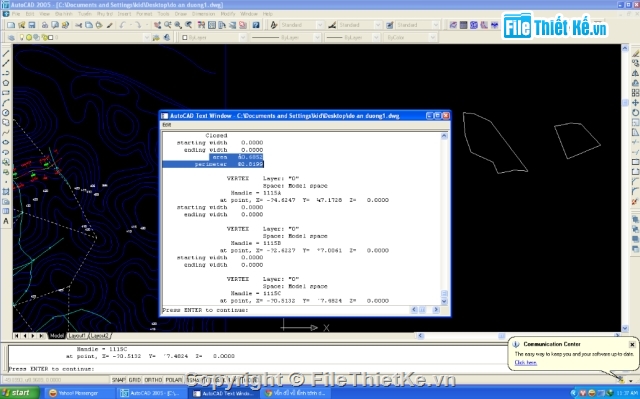The image size is (640, 399).
Task: Open the File menu
Action: coord(16,14)
